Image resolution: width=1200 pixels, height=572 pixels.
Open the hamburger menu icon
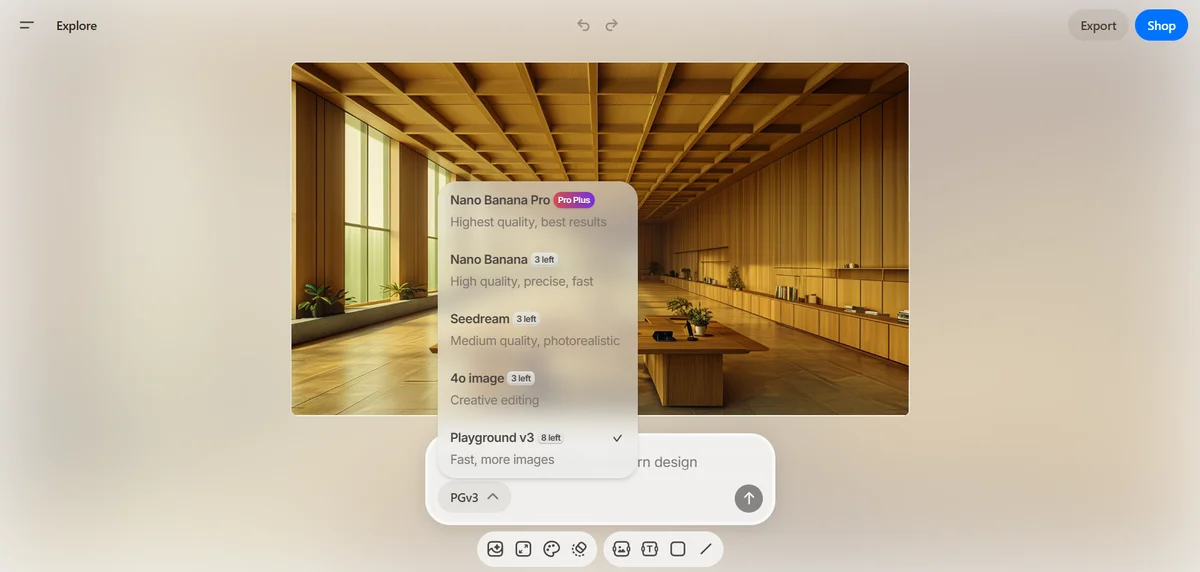point(27,25)
